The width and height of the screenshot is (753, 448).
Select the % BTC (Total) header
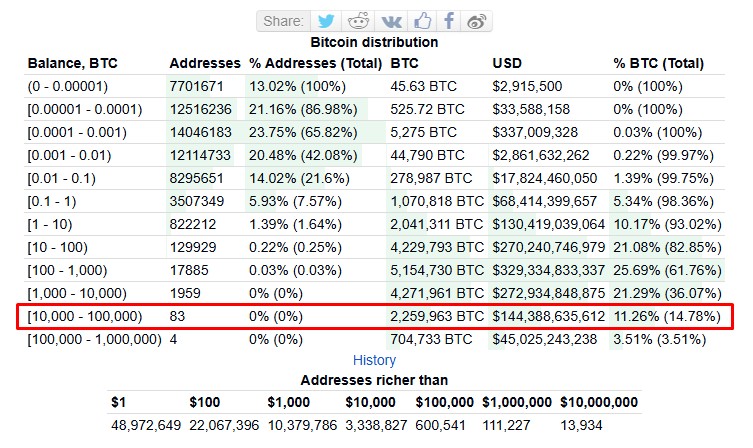(x=658, y=63)
